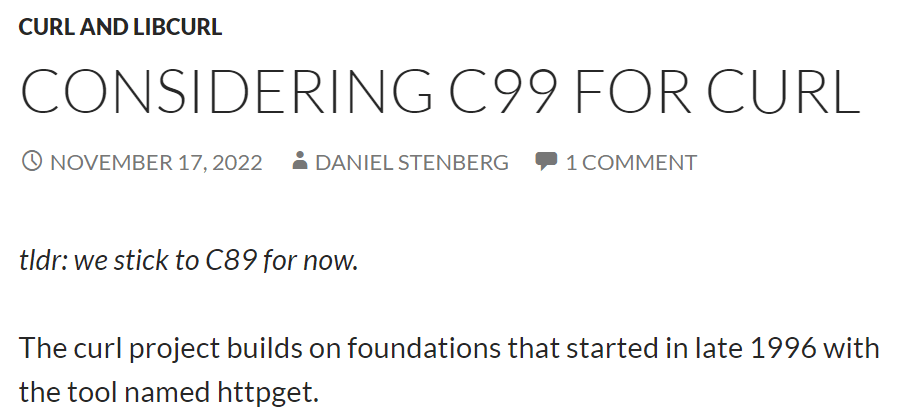Click the paragraph line starting "The curl project"
Image resolution: width=902 pixels, height=419 pixels.
pos(449,350)
